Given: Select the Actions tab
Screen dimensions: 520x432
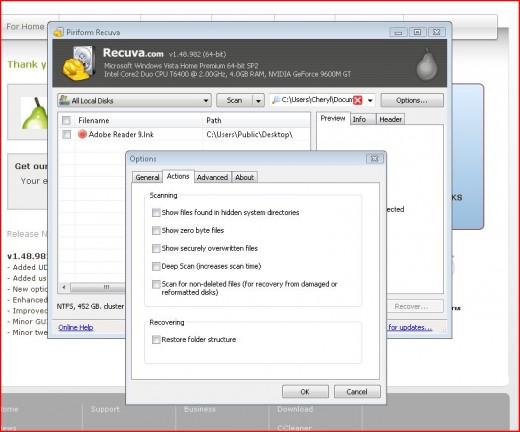Looking at the screenshot, I should 178,176.
